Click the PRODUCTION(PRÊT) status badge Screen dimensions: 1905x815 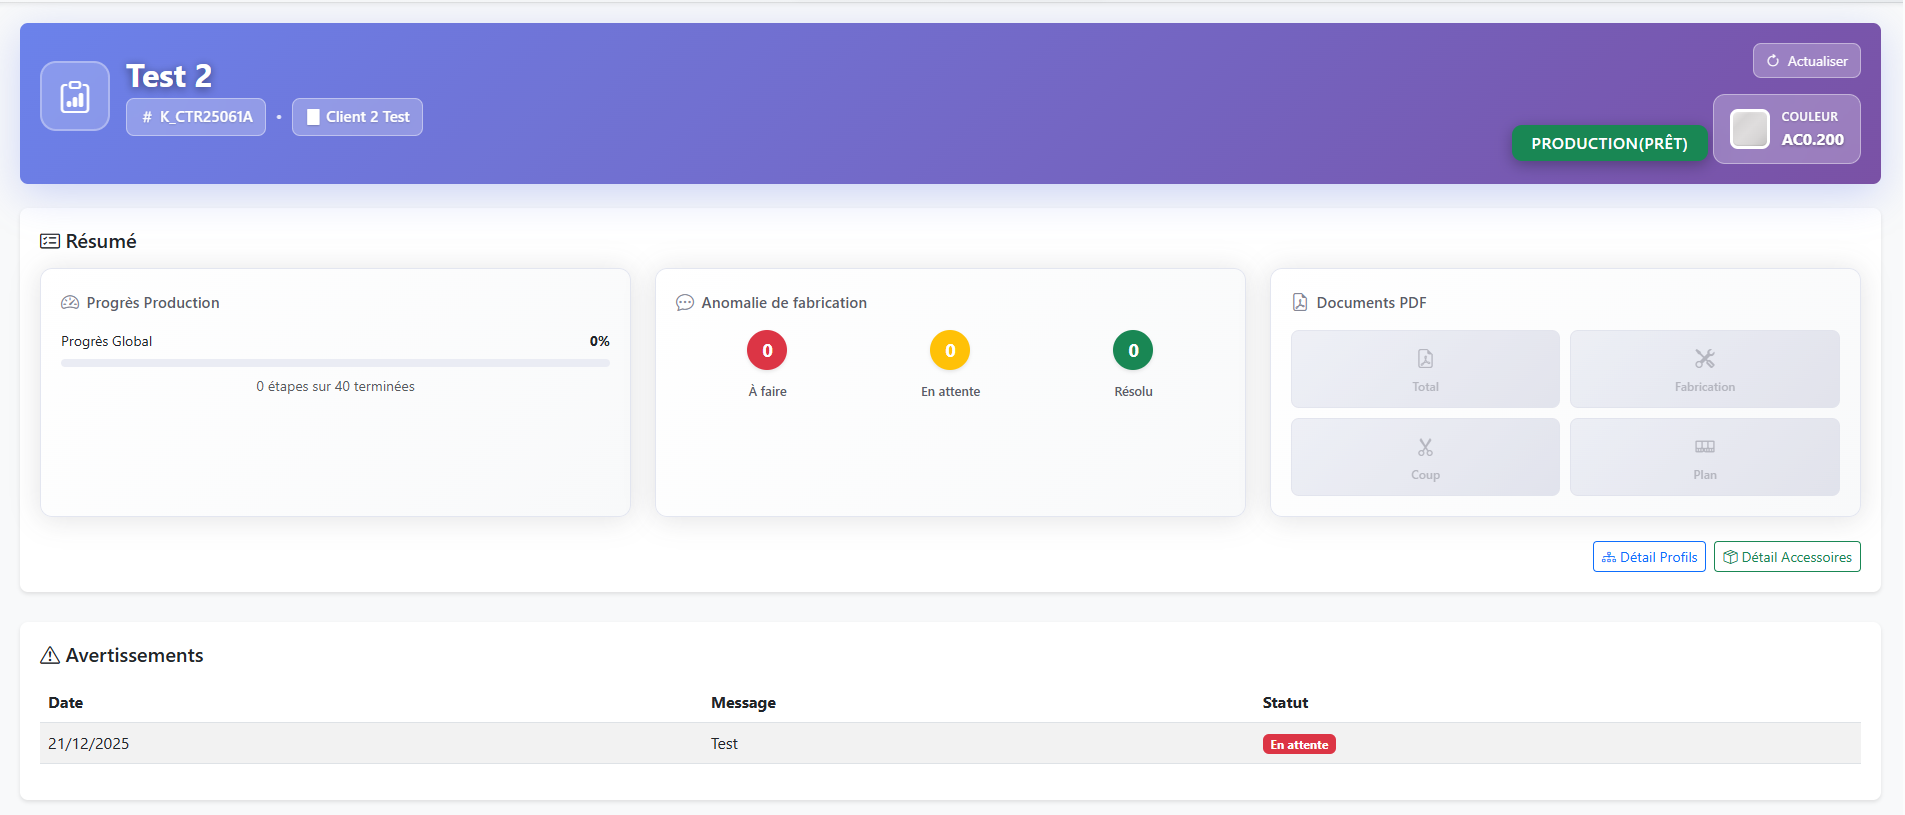click(1608, 143)
